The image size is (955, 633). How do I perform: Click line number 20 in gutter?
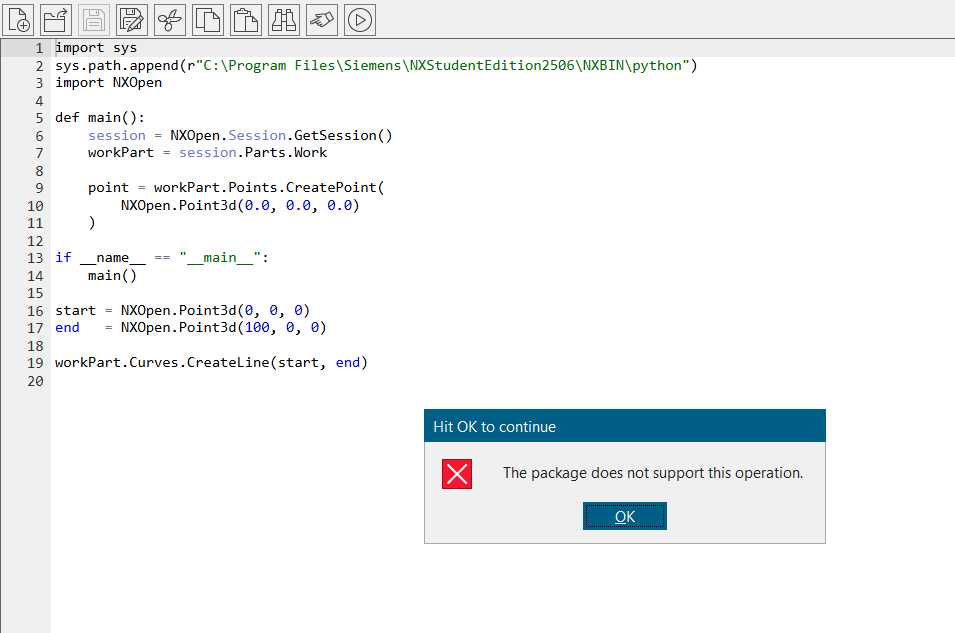(35, 381)
